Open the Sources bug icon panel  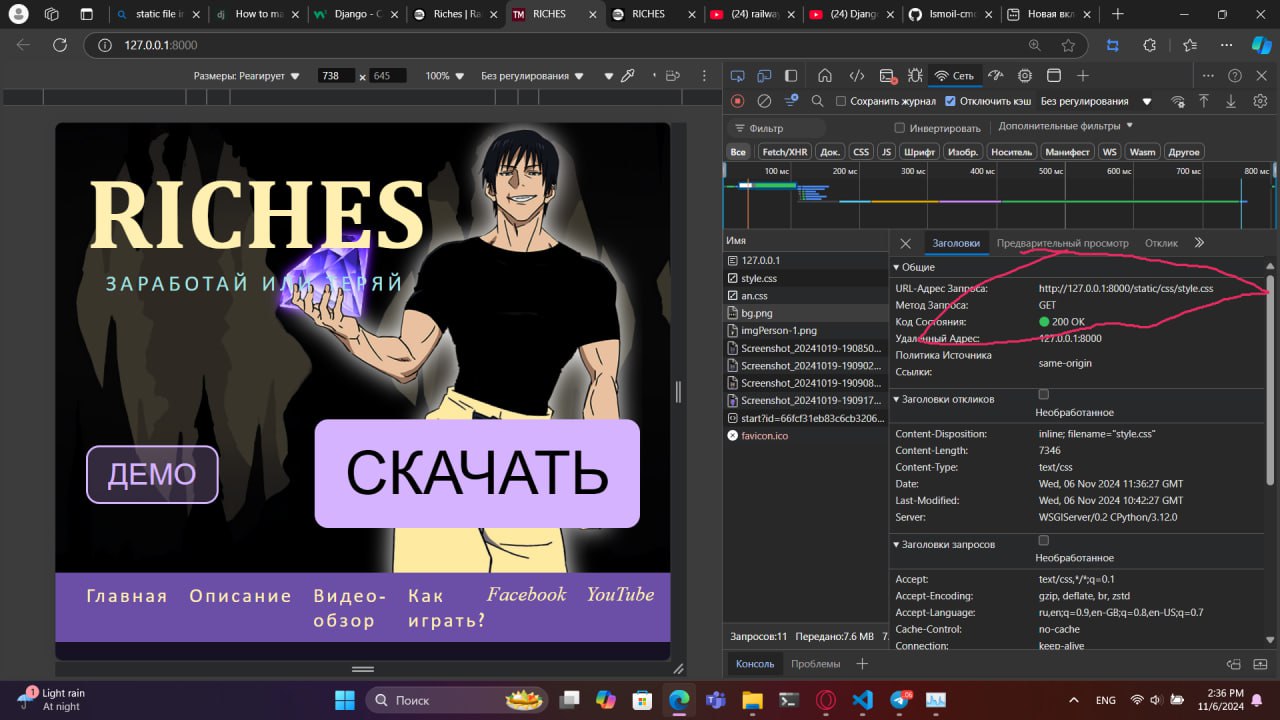(x=915, y=76)
